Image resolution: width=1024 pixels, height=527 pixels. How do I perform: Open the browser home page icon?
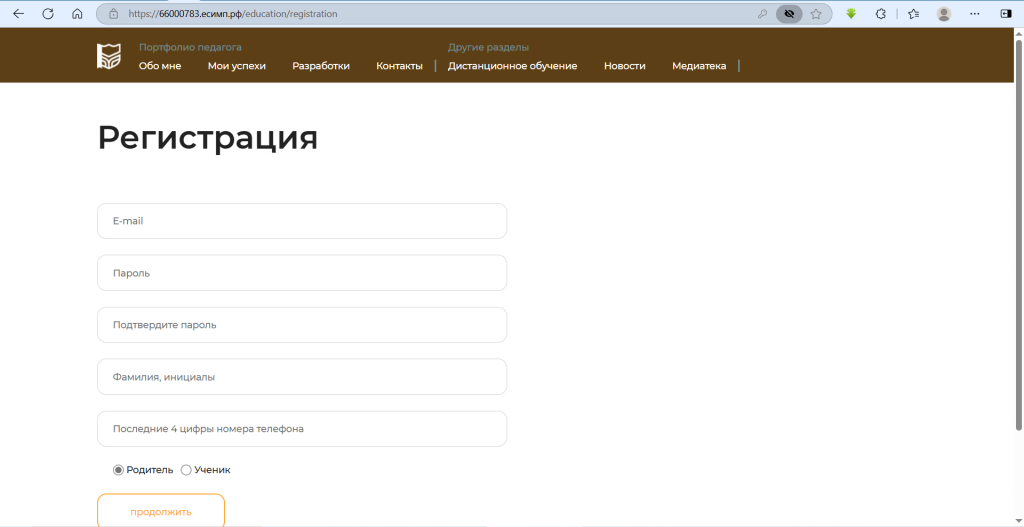tap(77, 14)
